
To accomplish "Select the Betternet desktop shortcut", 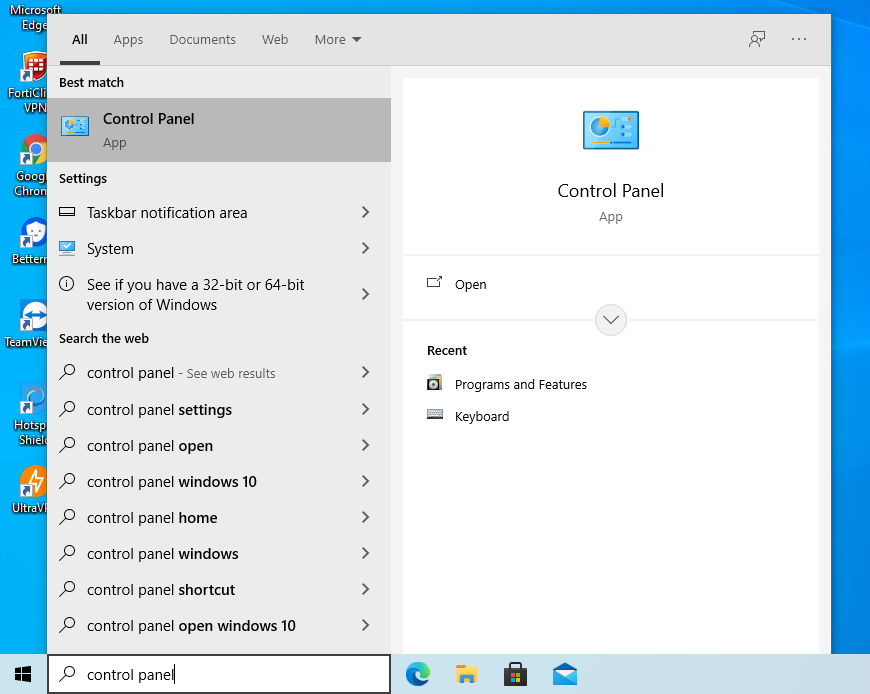I will (30, 241).
